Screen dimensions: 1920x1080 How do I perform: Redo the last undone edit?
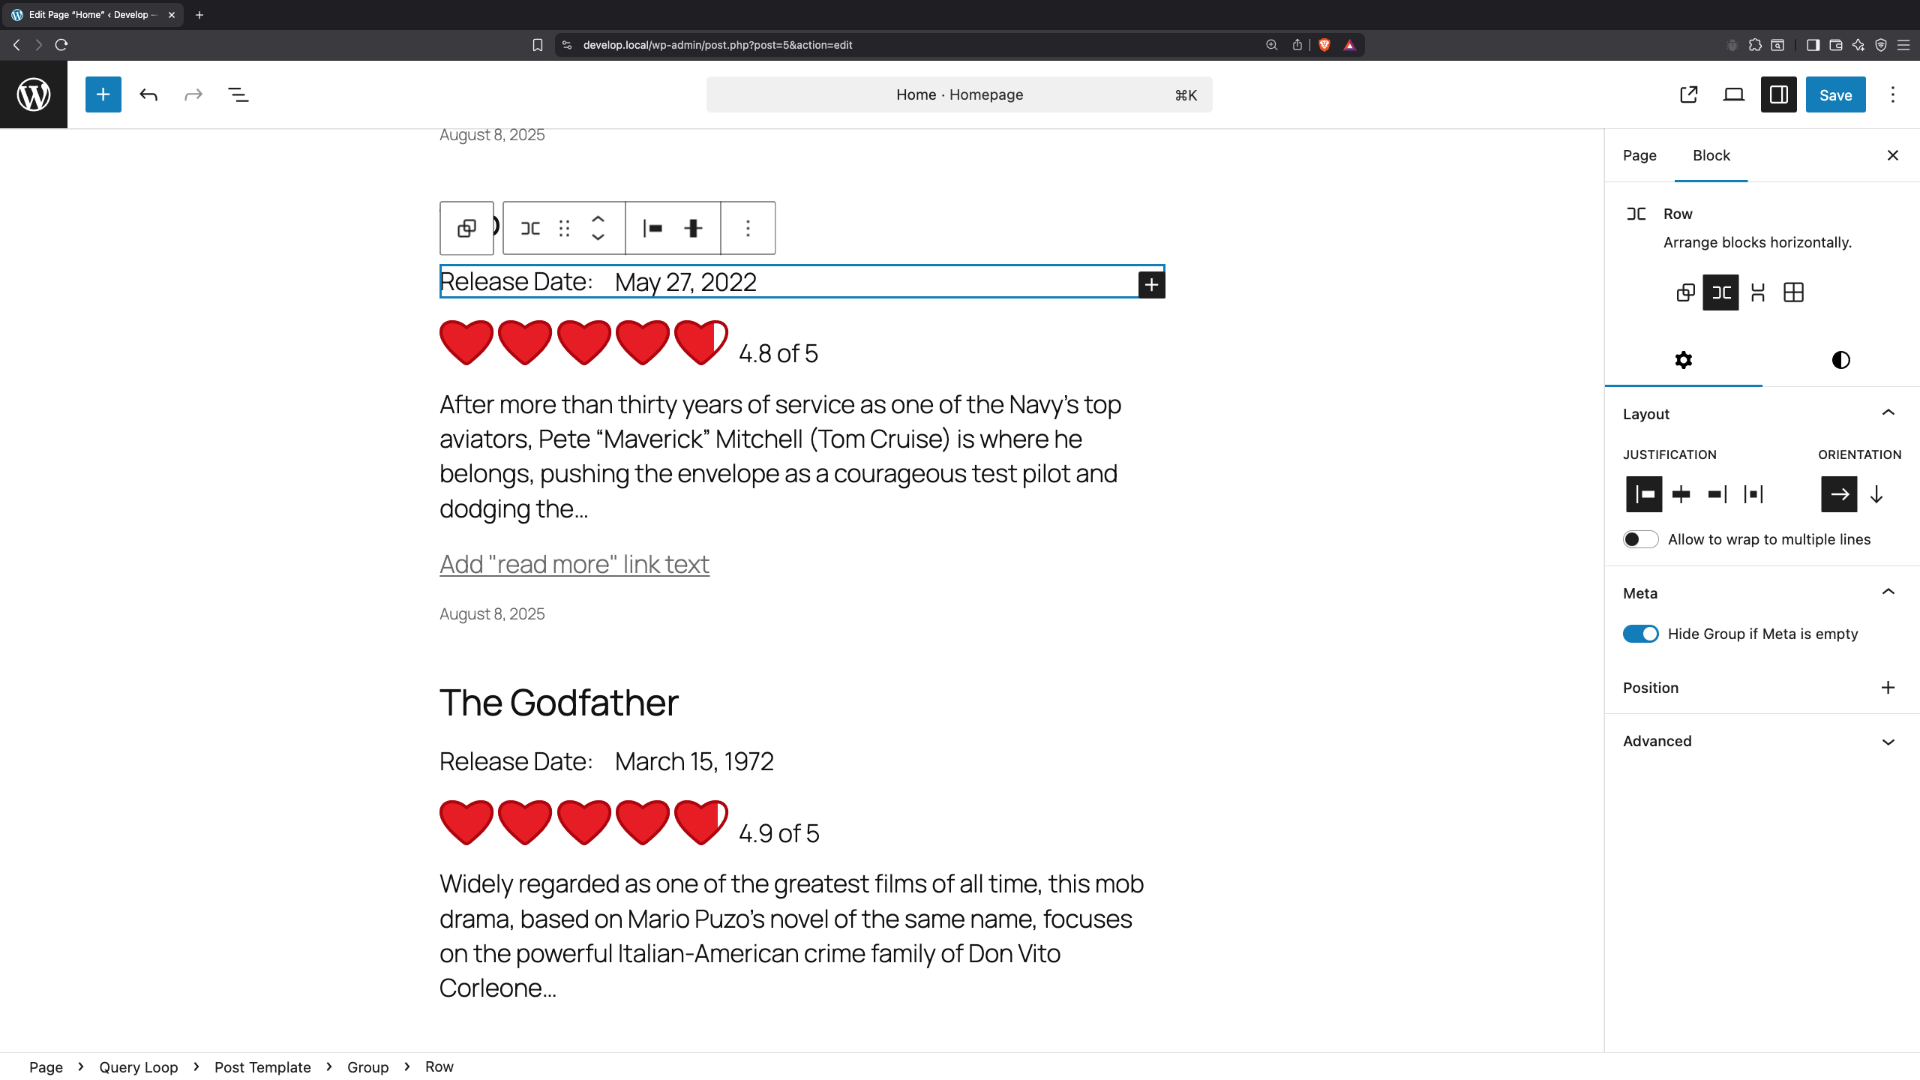pos(193,94)
